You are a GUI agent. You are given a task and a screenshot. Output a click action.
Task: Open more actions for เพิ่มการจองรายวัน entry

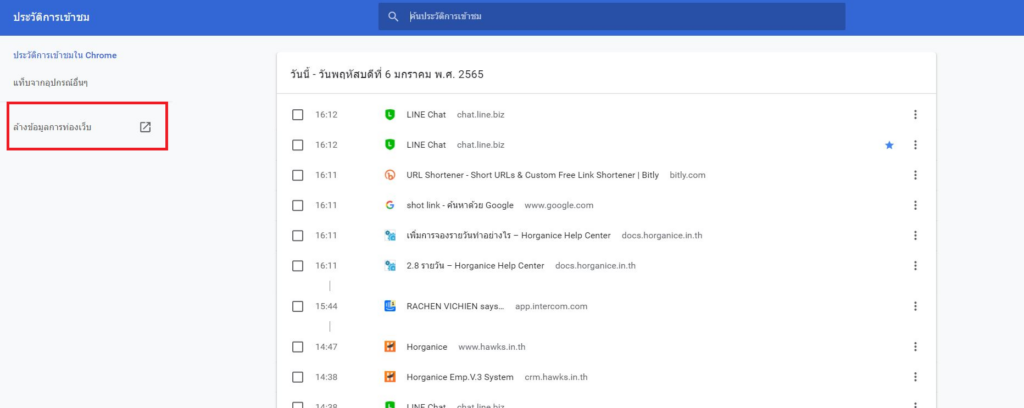click(x=915, y=236)
